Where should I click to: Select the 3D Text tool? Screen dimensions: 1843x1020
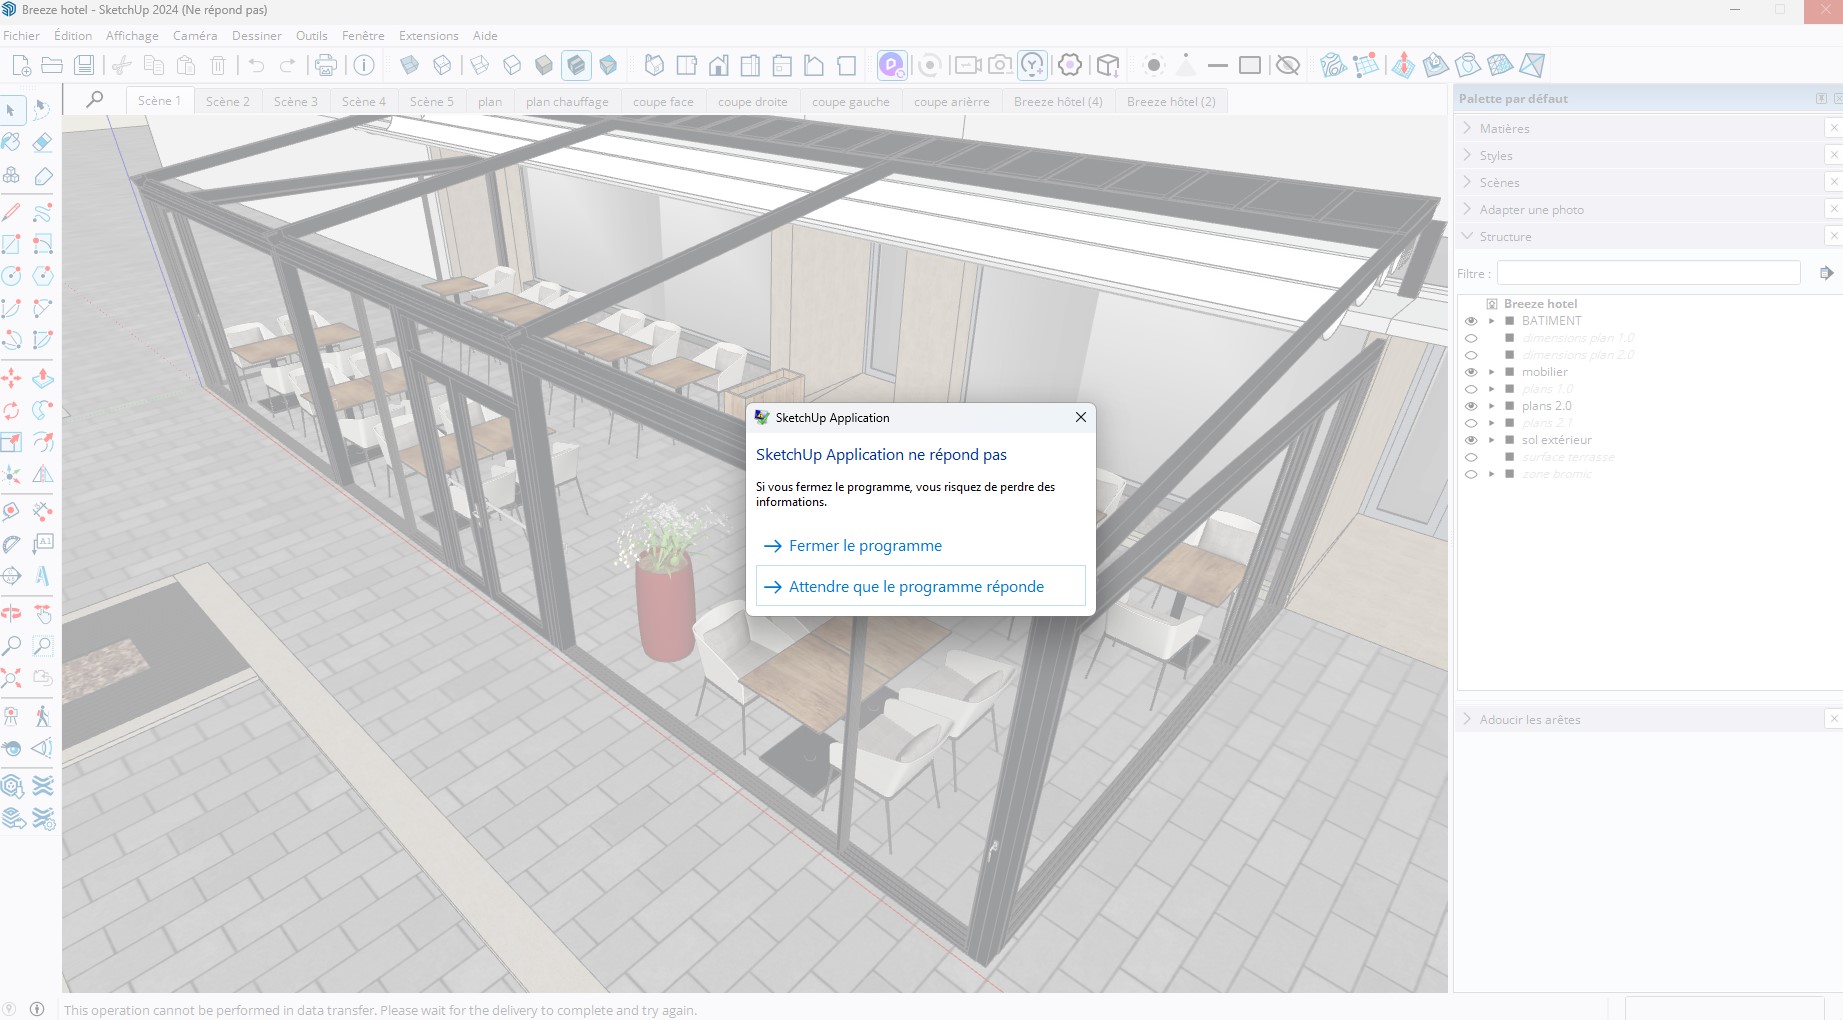tap(42, 576)
